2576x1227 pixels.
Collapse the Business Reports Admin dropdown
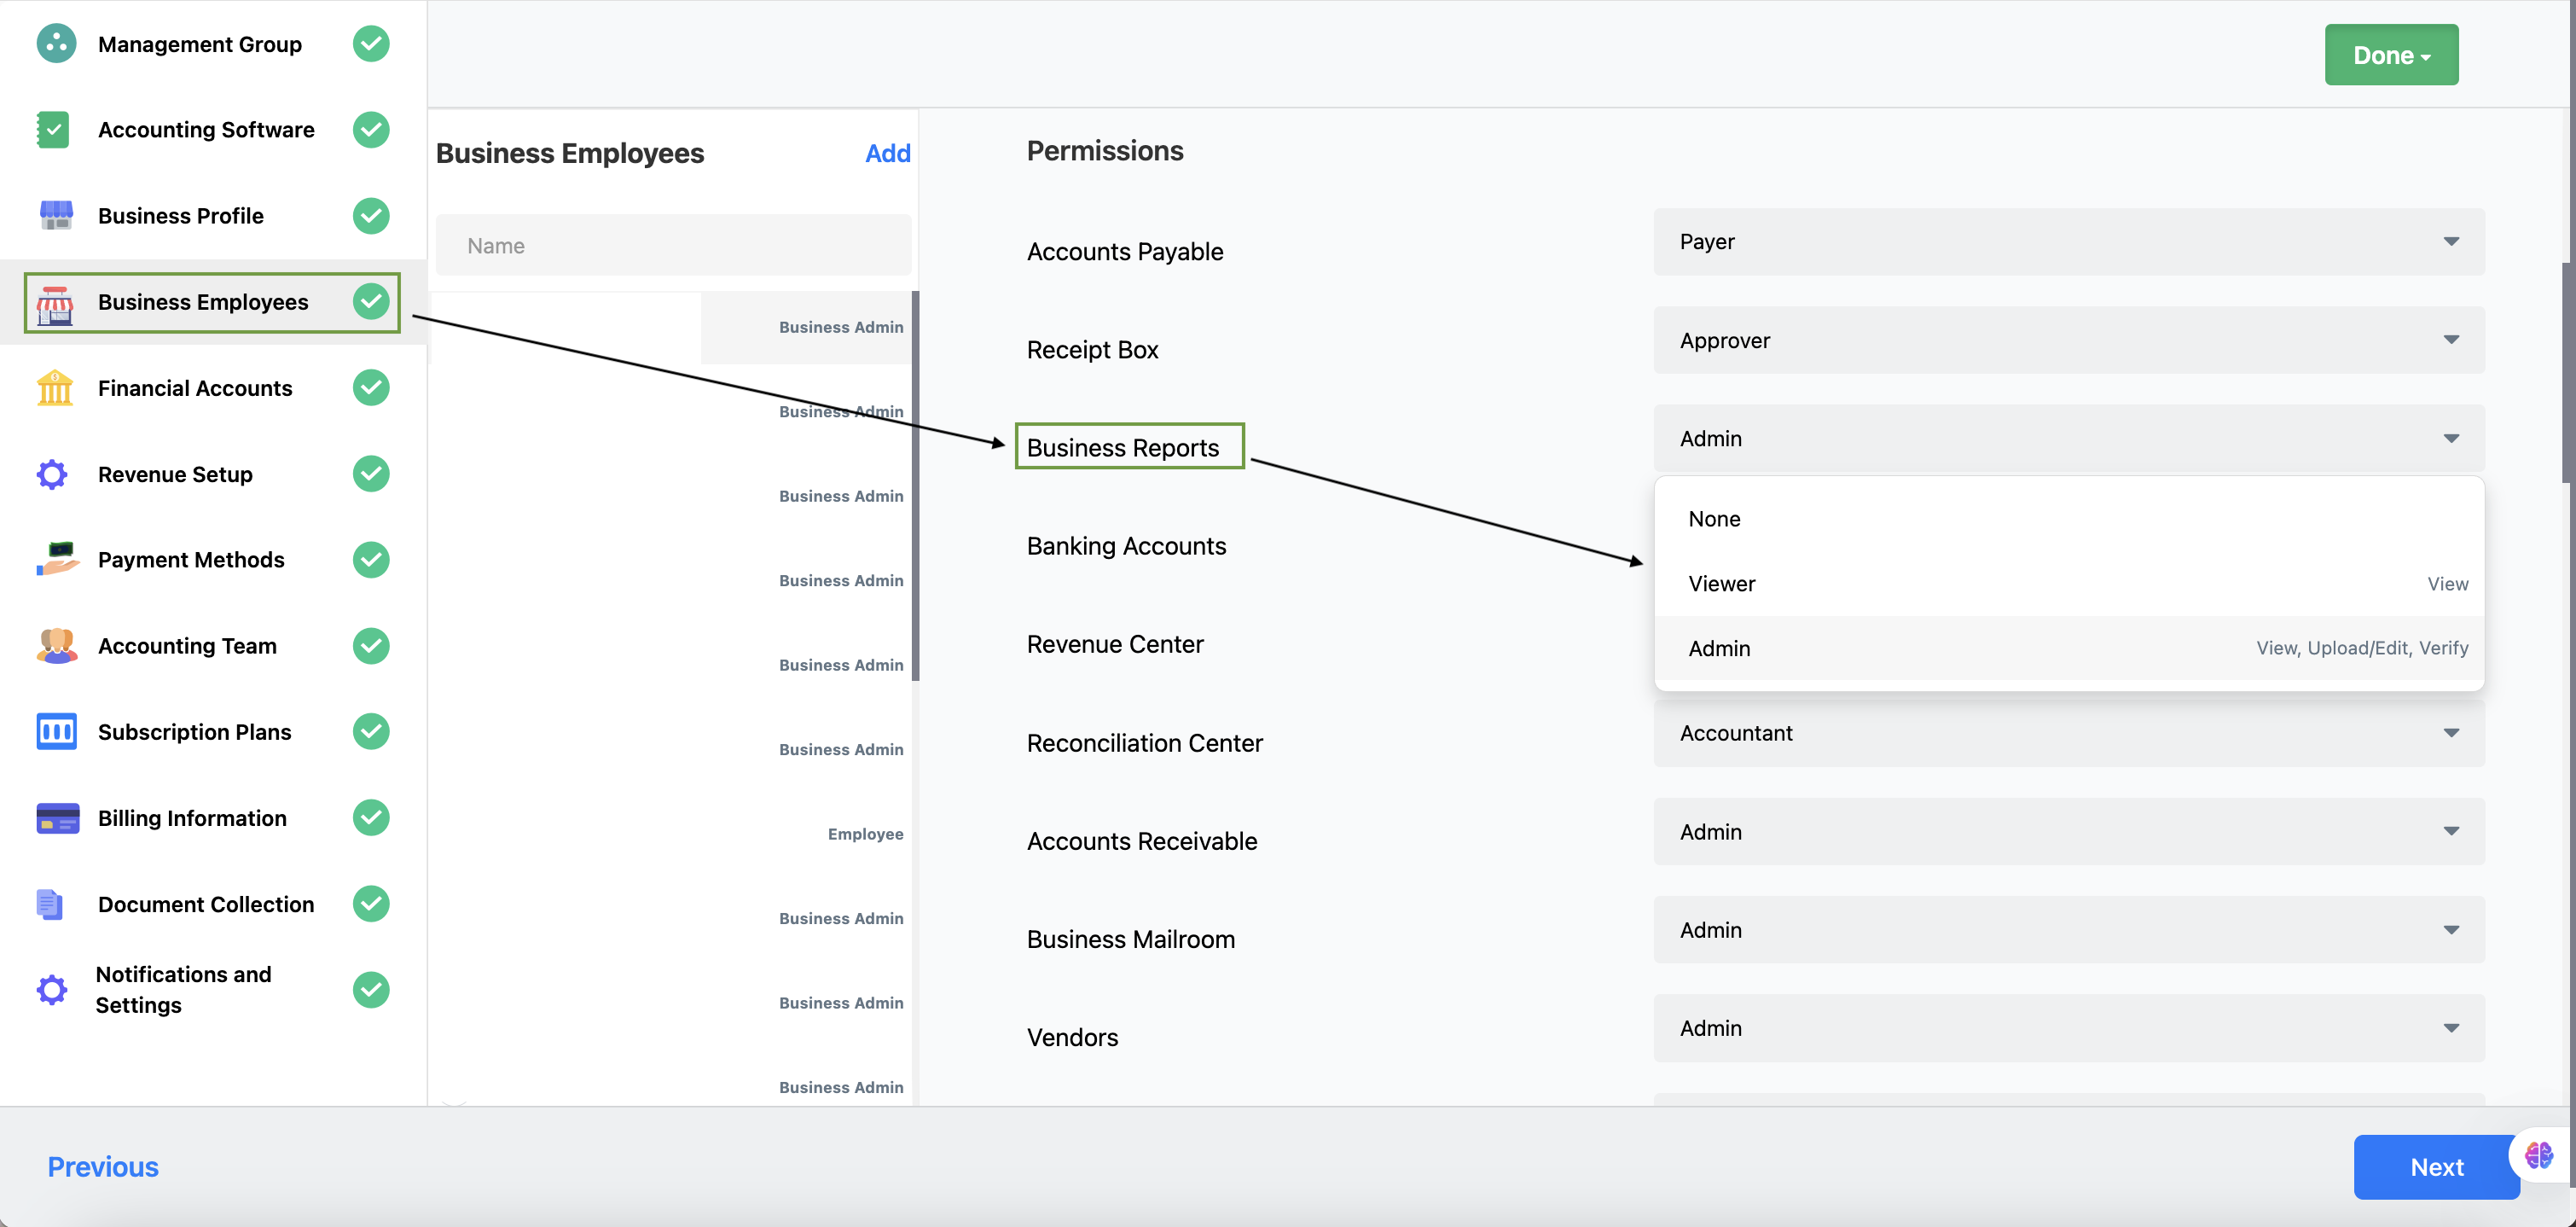point(2068,438)
